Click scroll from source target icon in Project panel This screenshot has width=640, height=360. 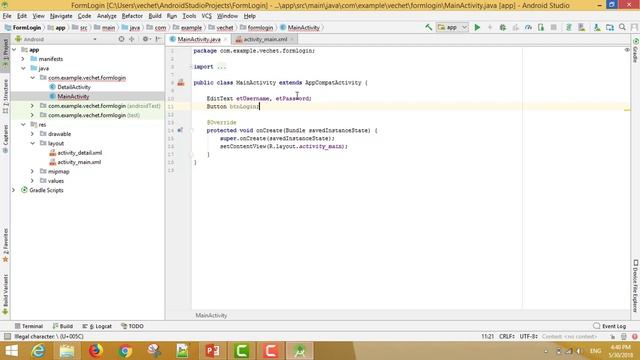point(121,39)
